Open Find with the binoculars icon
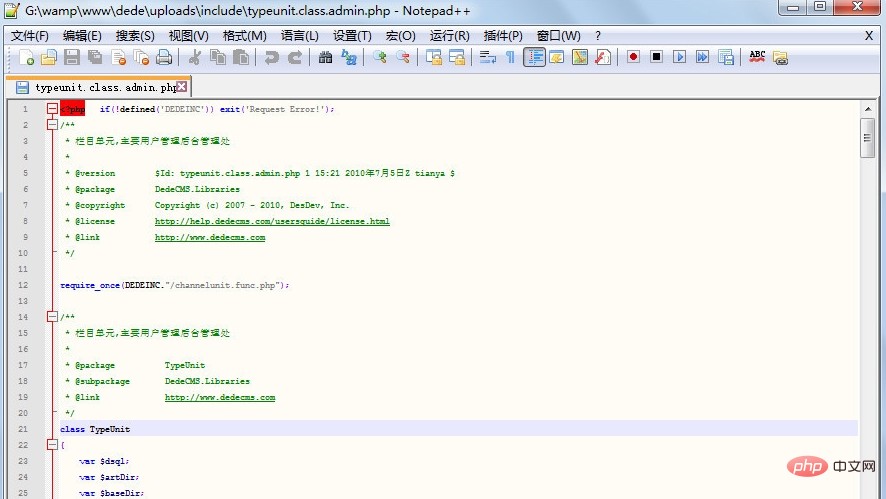The width and height of the screenshot is (886, 499). pyautogui.click(x=325, y=57)
